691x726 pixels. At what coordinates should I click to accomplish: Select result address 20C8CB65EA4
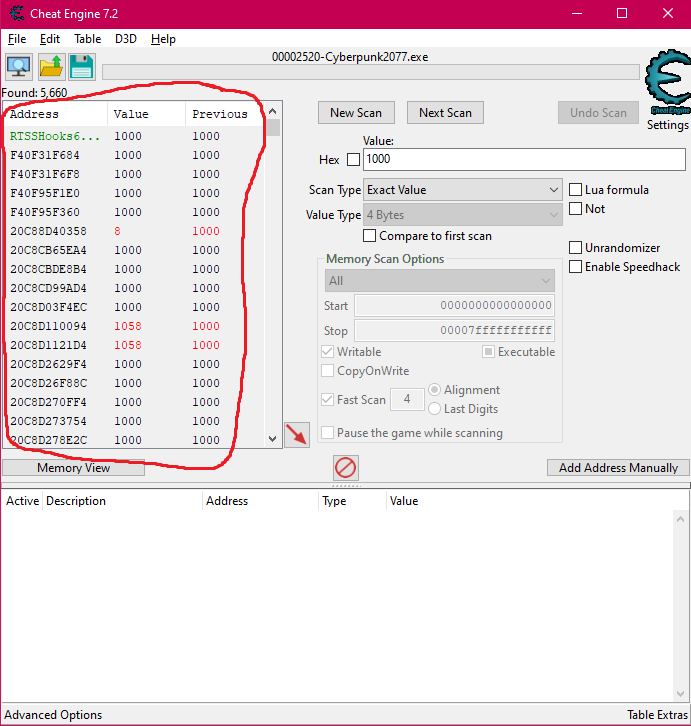tap(134, 250)
